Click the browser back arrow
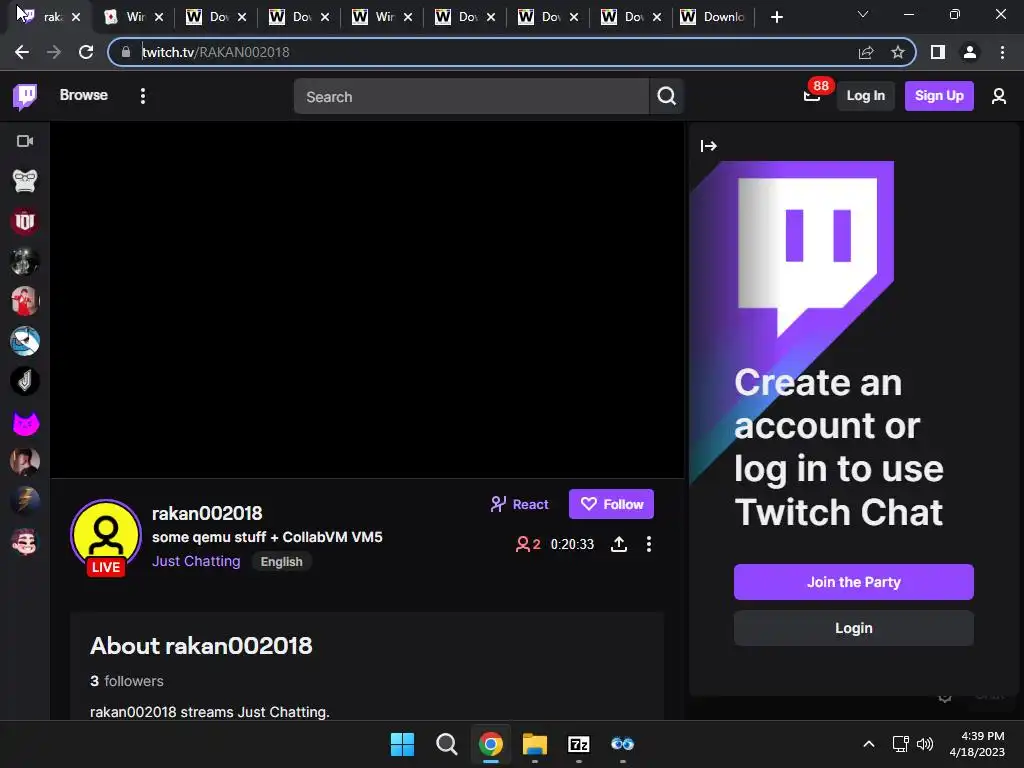1024x768 pixels. pos(22,52)
